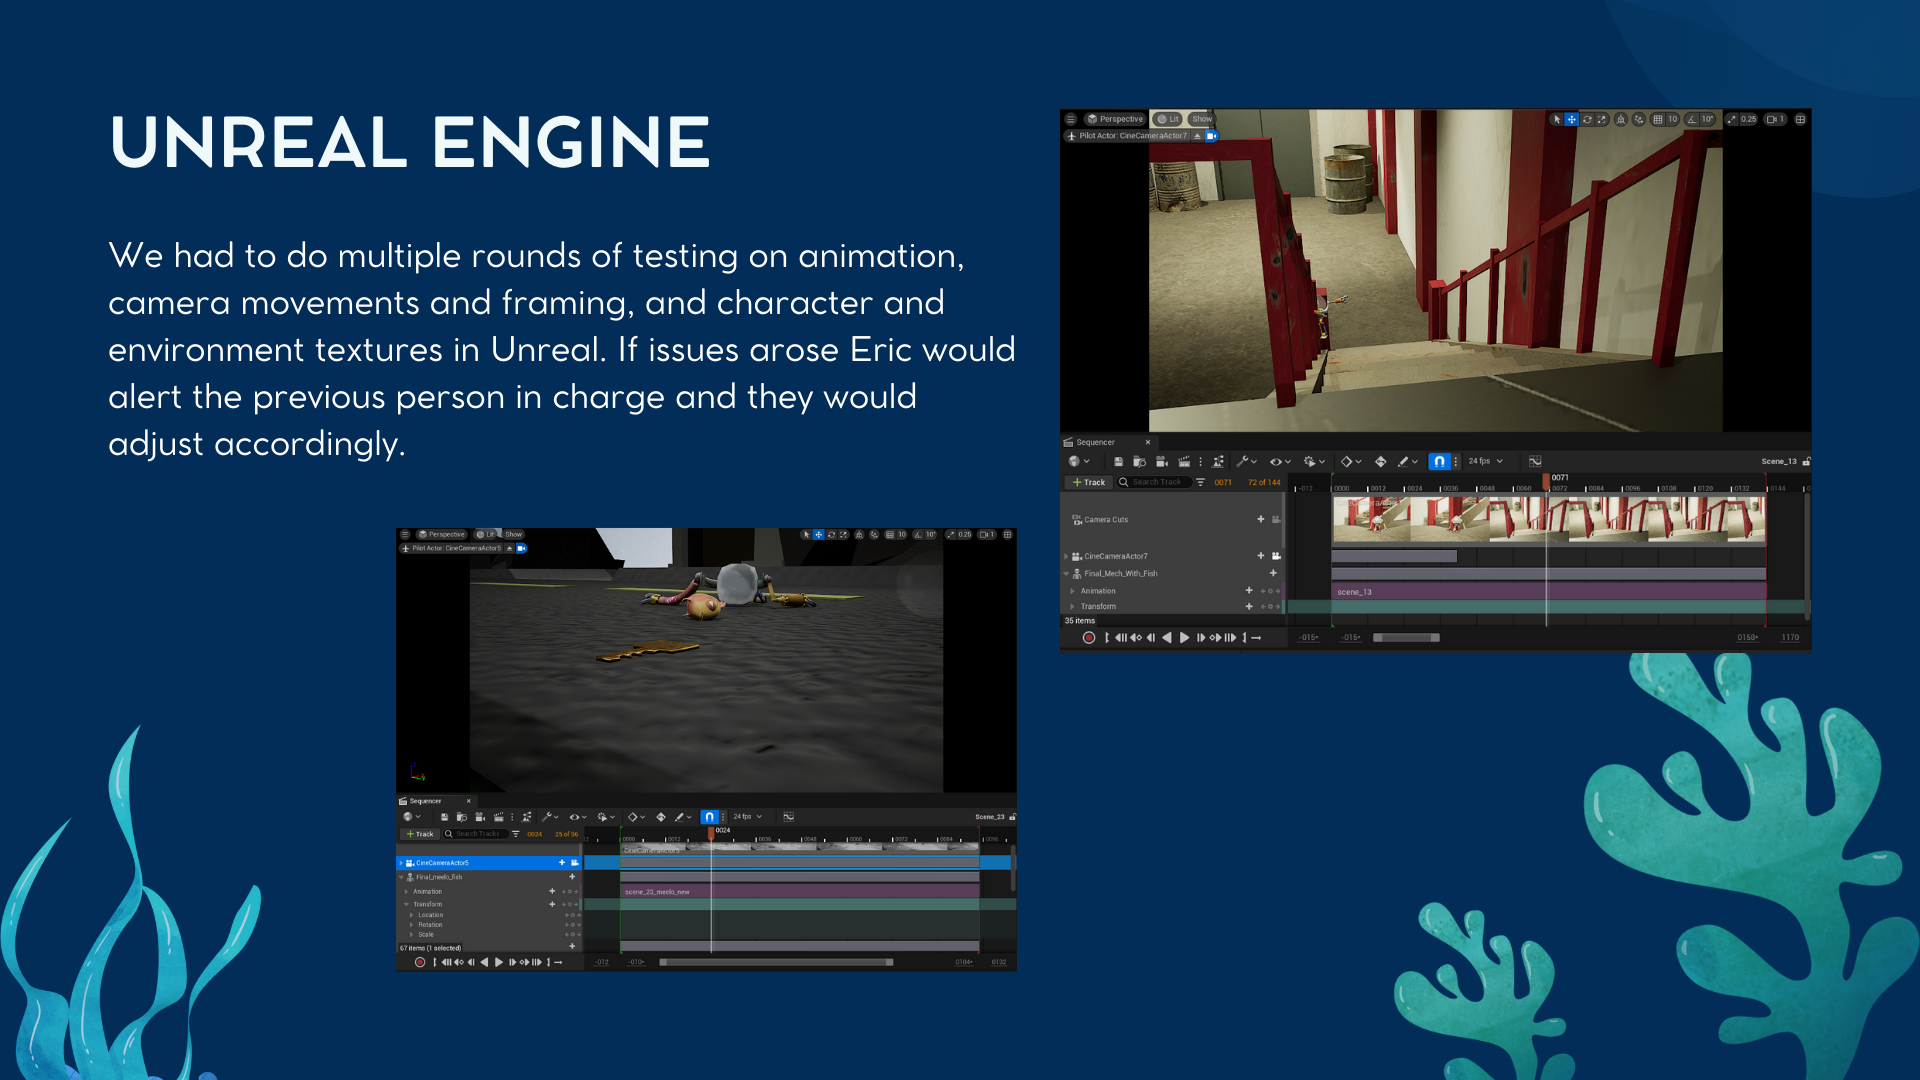Open the wrench actions menu in Scene_23 sequencer
Viewport: 1920px width, 1080px height.
[x=549, y=817]
